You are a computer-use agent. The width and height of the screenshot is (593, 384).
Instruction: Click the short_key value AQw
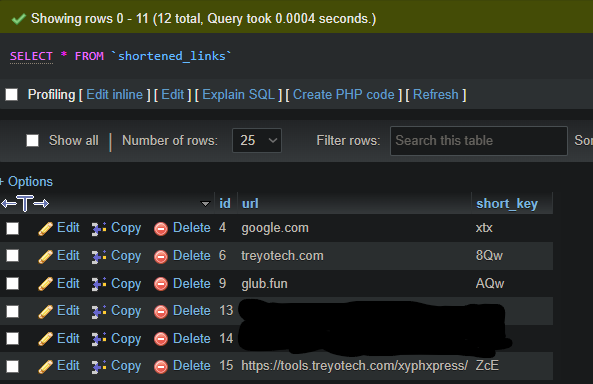490,283
